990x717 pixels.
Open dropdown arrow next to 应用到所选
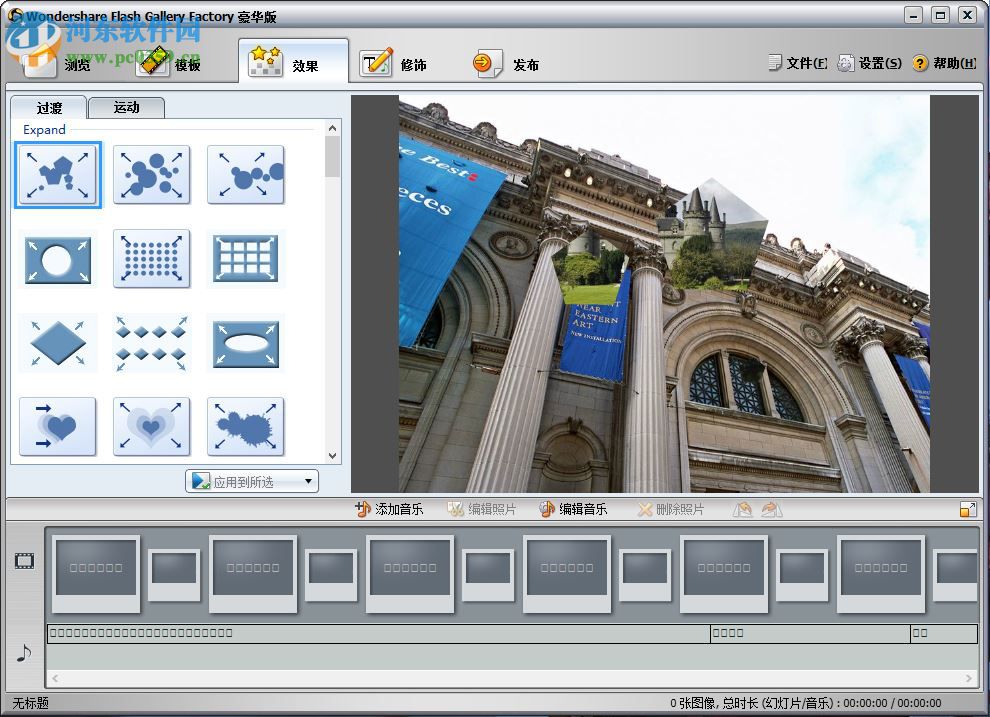pos(310,481)
